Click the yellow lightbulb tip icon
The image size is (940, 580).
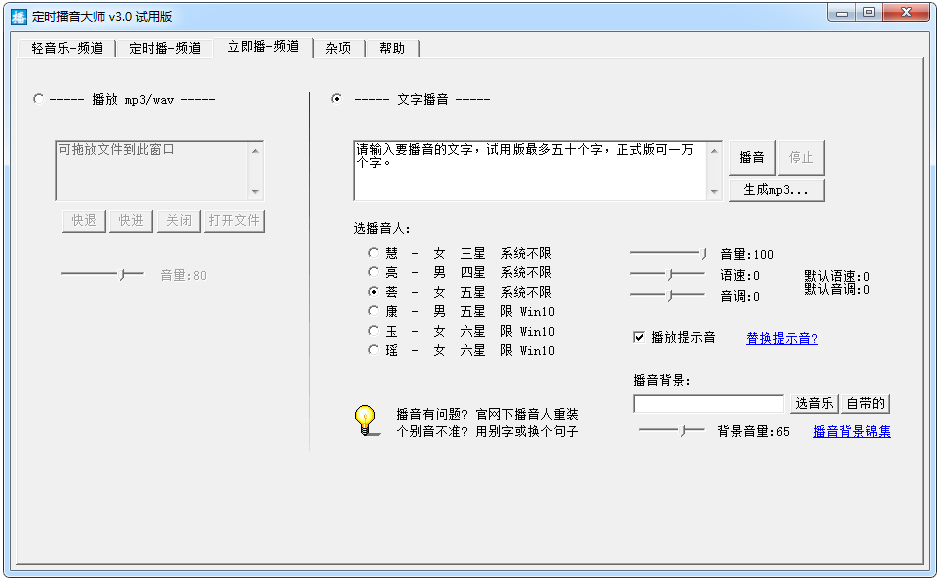(365, 420)
